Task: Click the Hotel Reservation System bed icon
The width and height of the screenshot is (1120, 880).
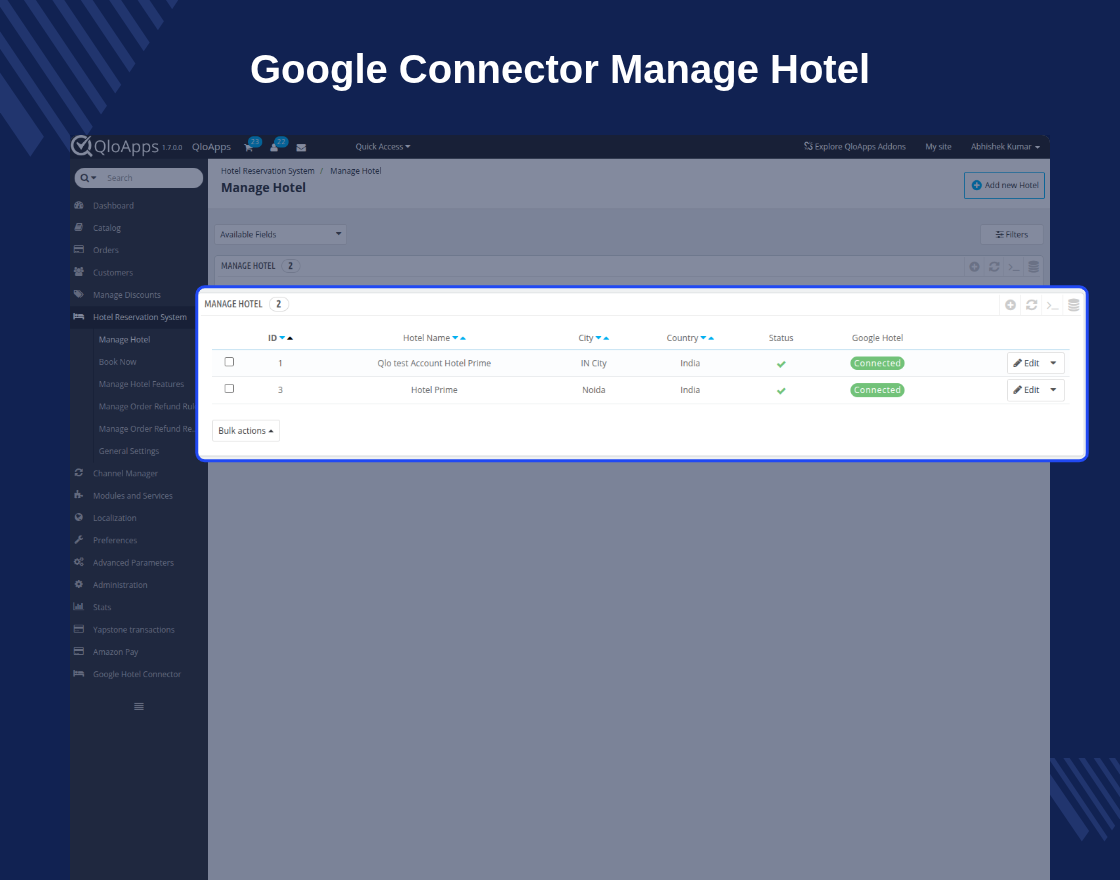Action: 79,316
